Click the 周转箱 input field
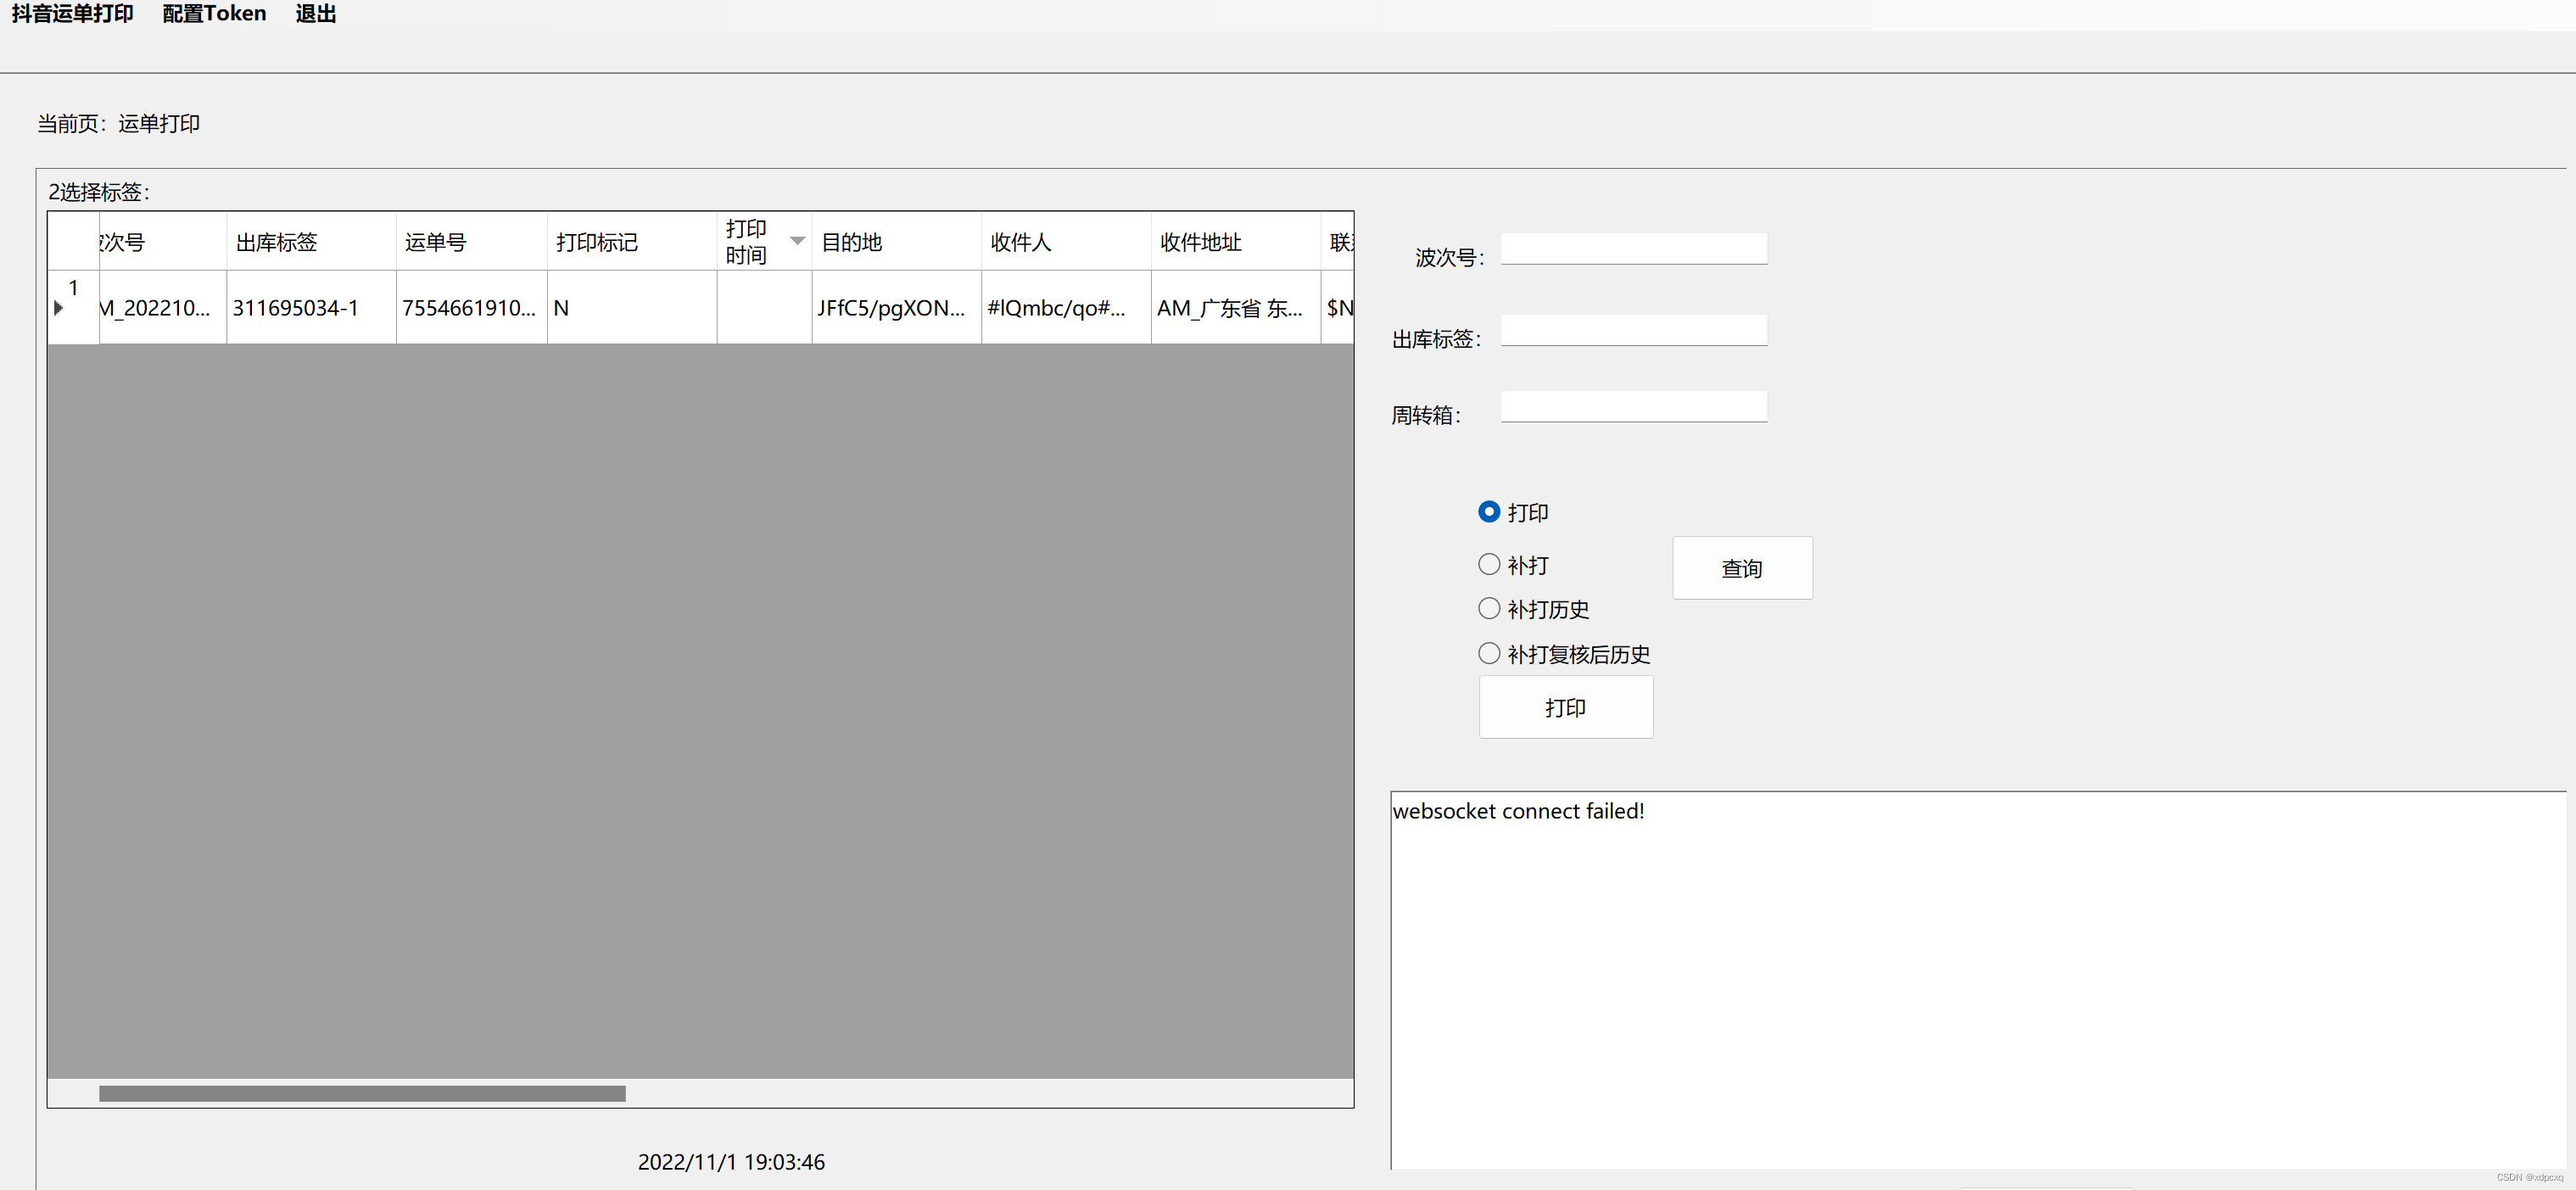Image resolution: width=2576 pixels, height=1190 pixels. (x=1633, y=407)
